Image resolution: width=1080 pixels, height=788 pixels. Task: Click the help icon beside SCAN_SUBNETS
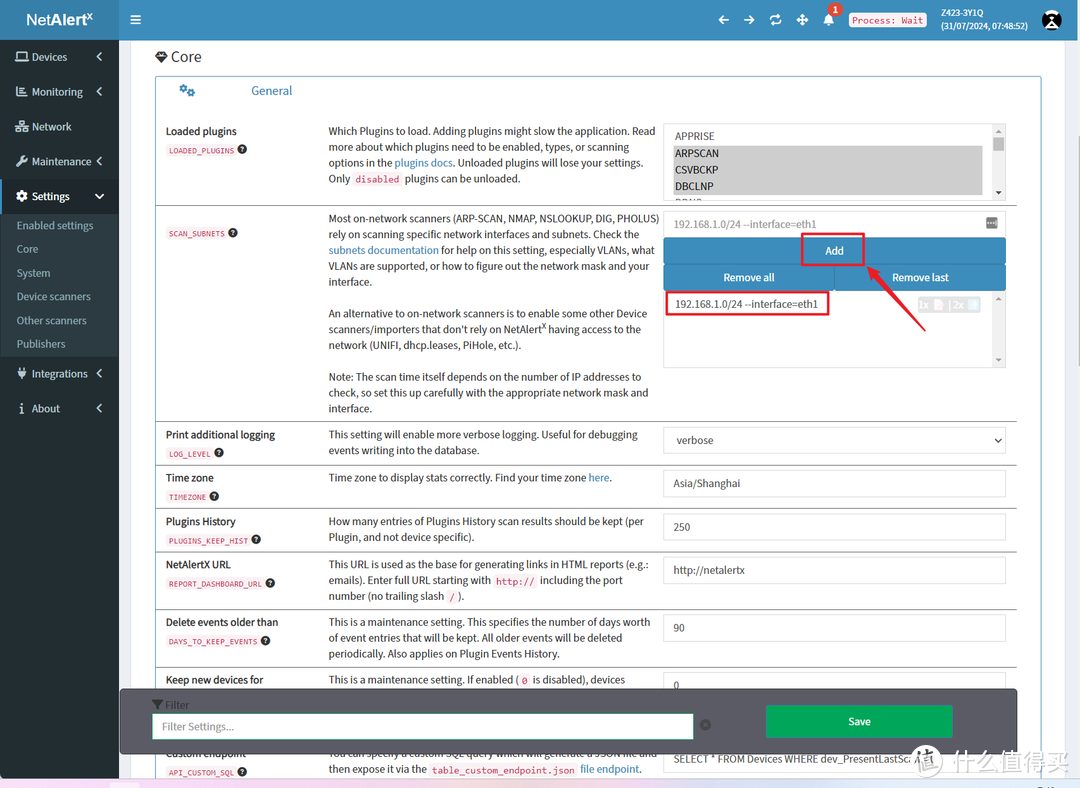[233, 233]
